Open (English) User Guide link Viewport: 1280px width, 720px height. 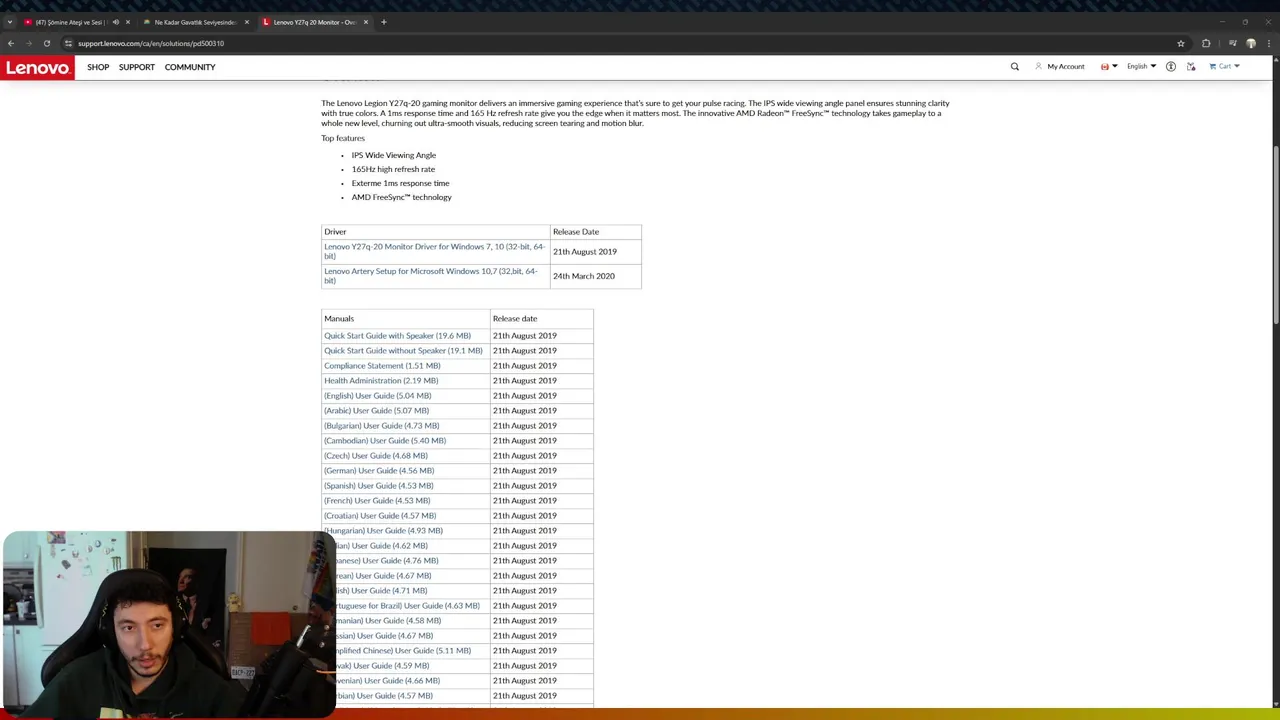(x=378, y=396)
